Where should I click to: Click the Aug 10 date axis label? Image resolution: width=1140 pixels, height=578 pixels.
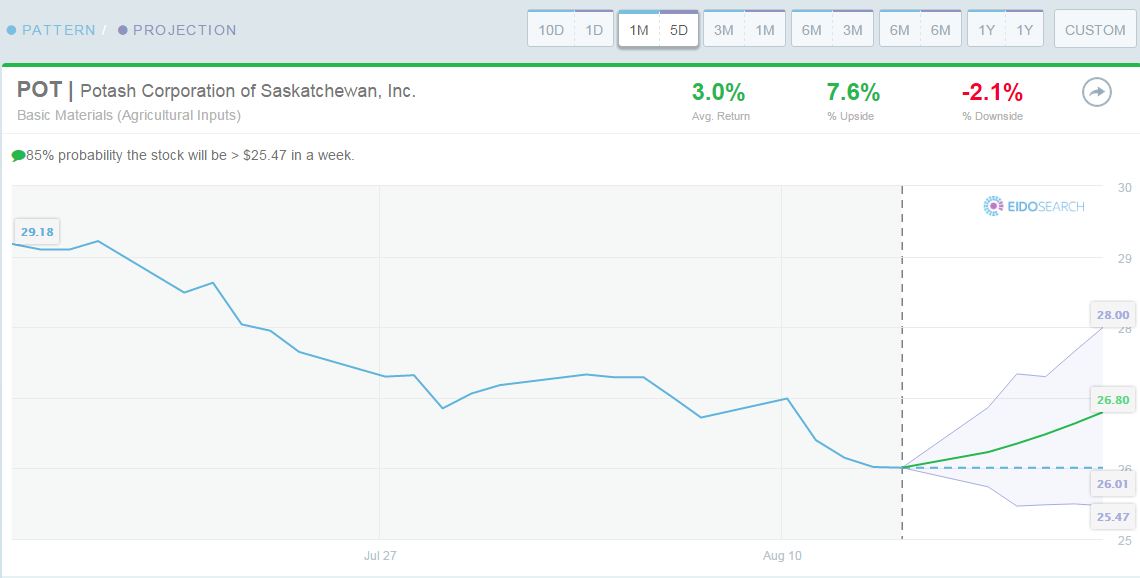(x=782, y=556)
